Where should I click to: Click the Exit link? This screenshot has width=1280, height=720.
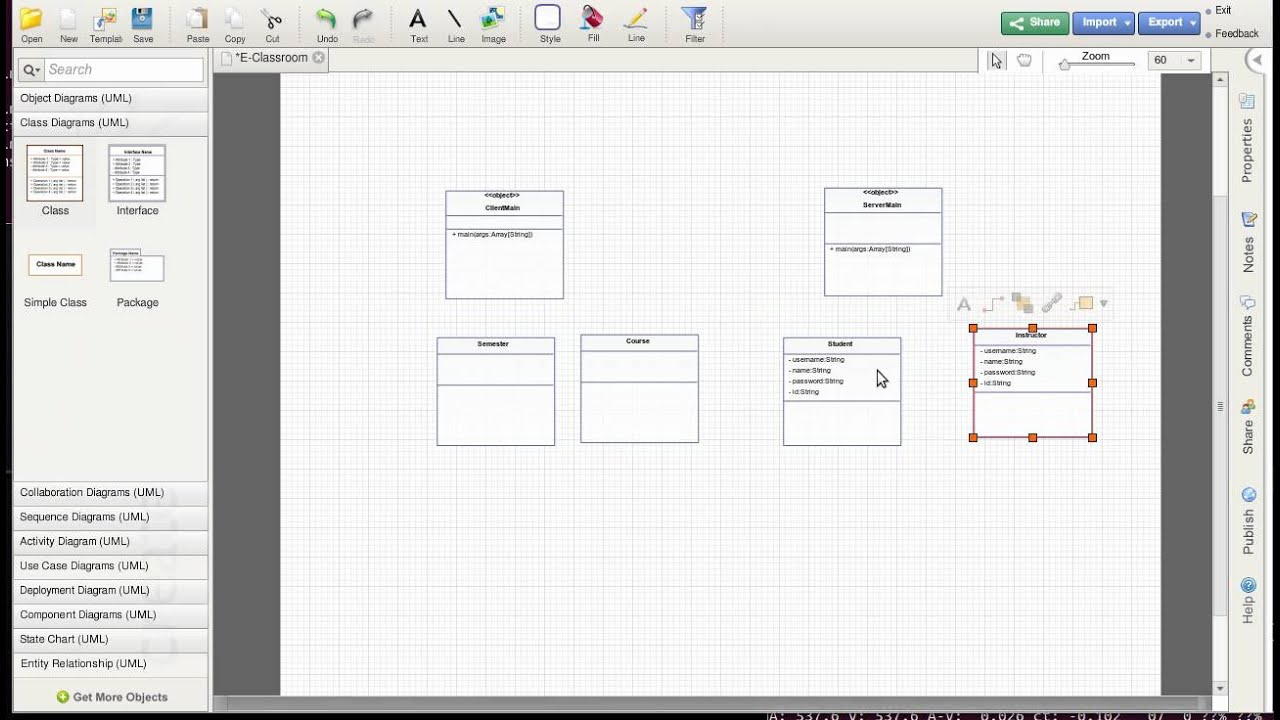pos(1223,10)
